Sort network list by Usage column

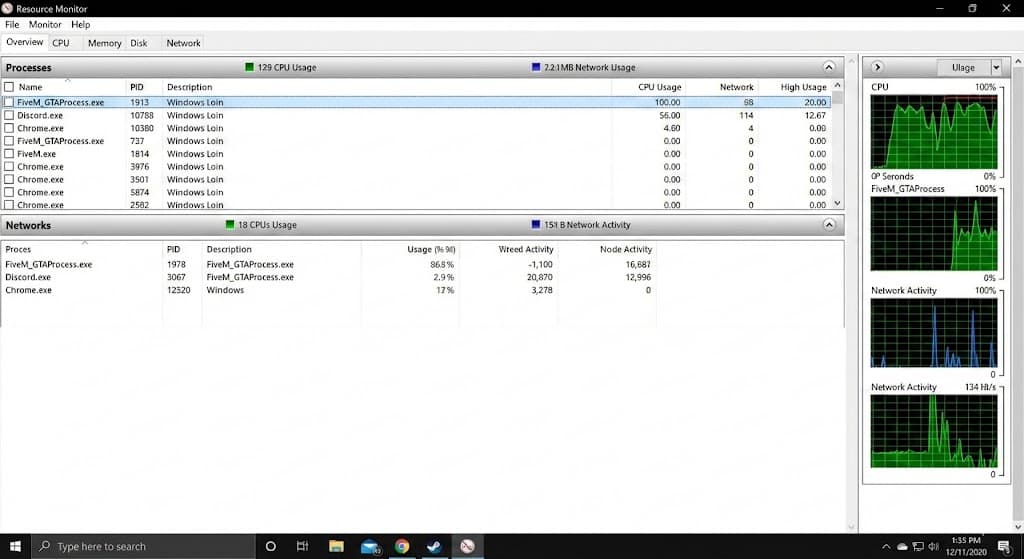(x=431, y=249)
